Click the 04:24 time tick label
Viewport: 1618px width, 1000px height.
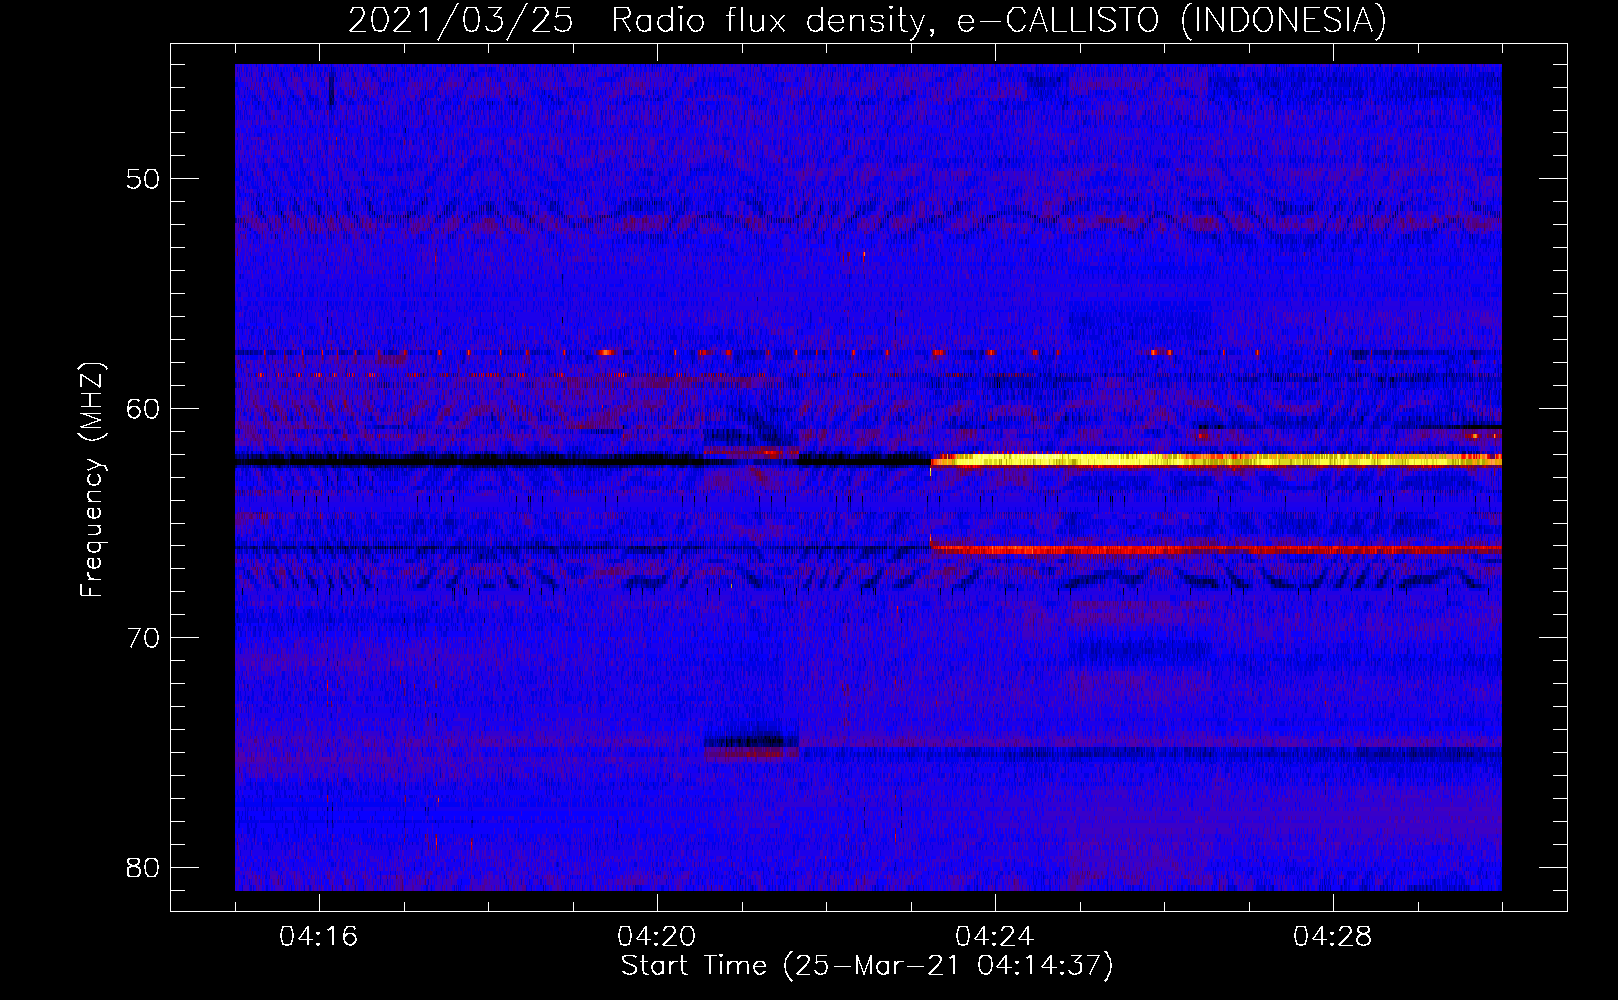tap(995, 937)
